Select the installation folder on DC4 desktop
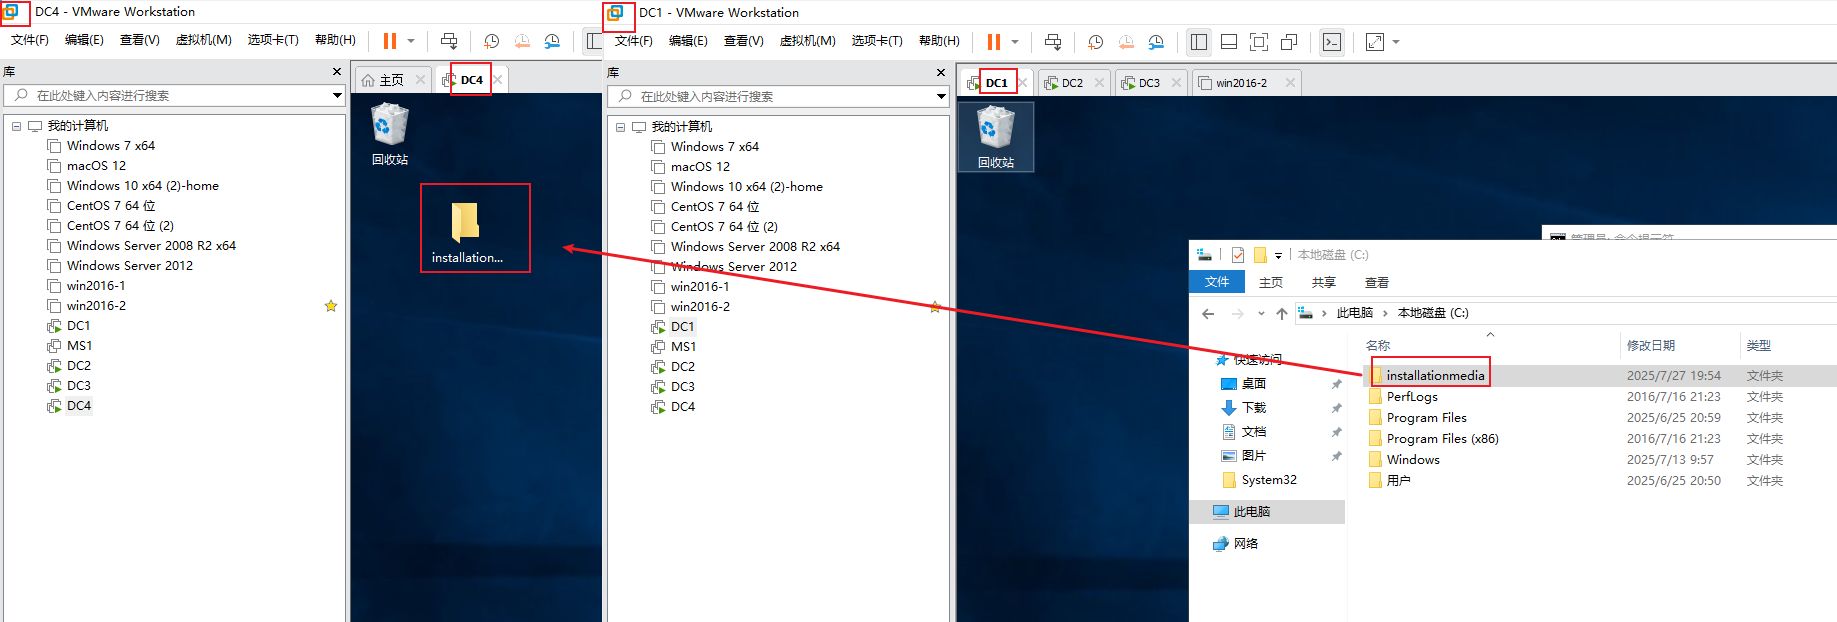This screenshot has width=1837, height=622. click(467, 233)
